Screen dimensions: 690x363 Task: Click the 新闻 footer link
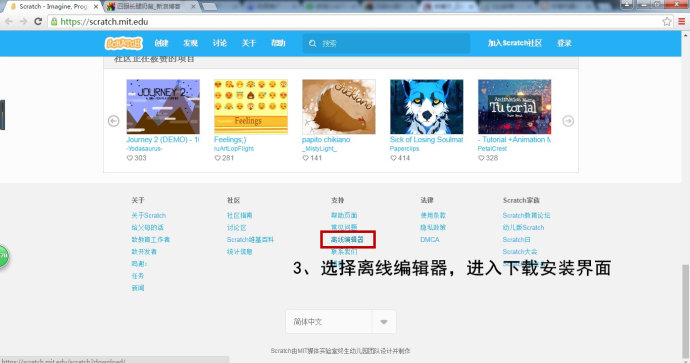click(138, 288)
